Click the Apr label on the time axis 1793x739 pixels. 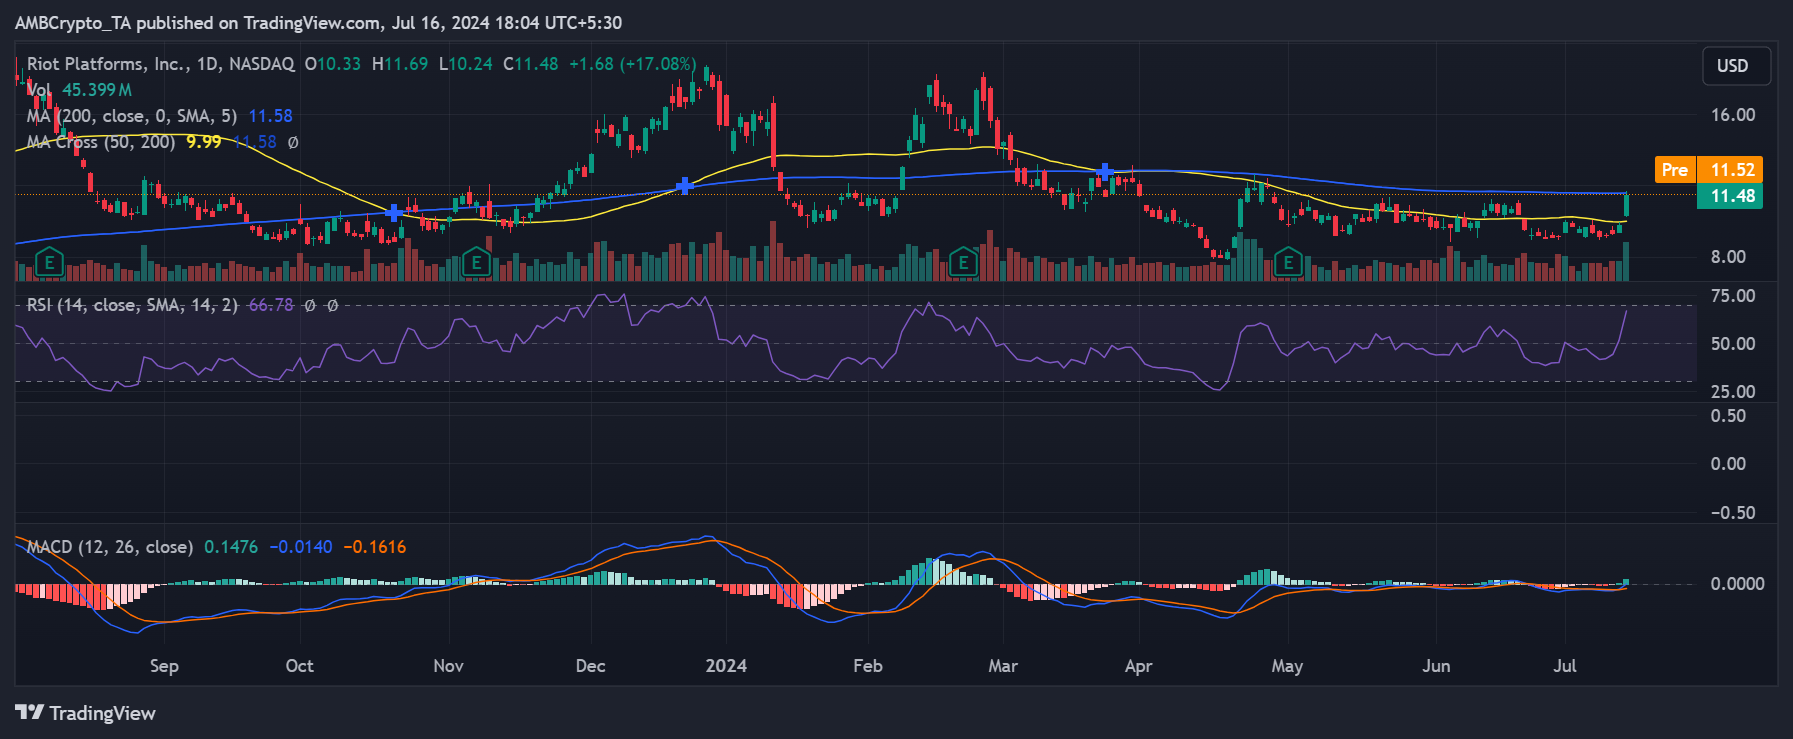(1138, 667)
